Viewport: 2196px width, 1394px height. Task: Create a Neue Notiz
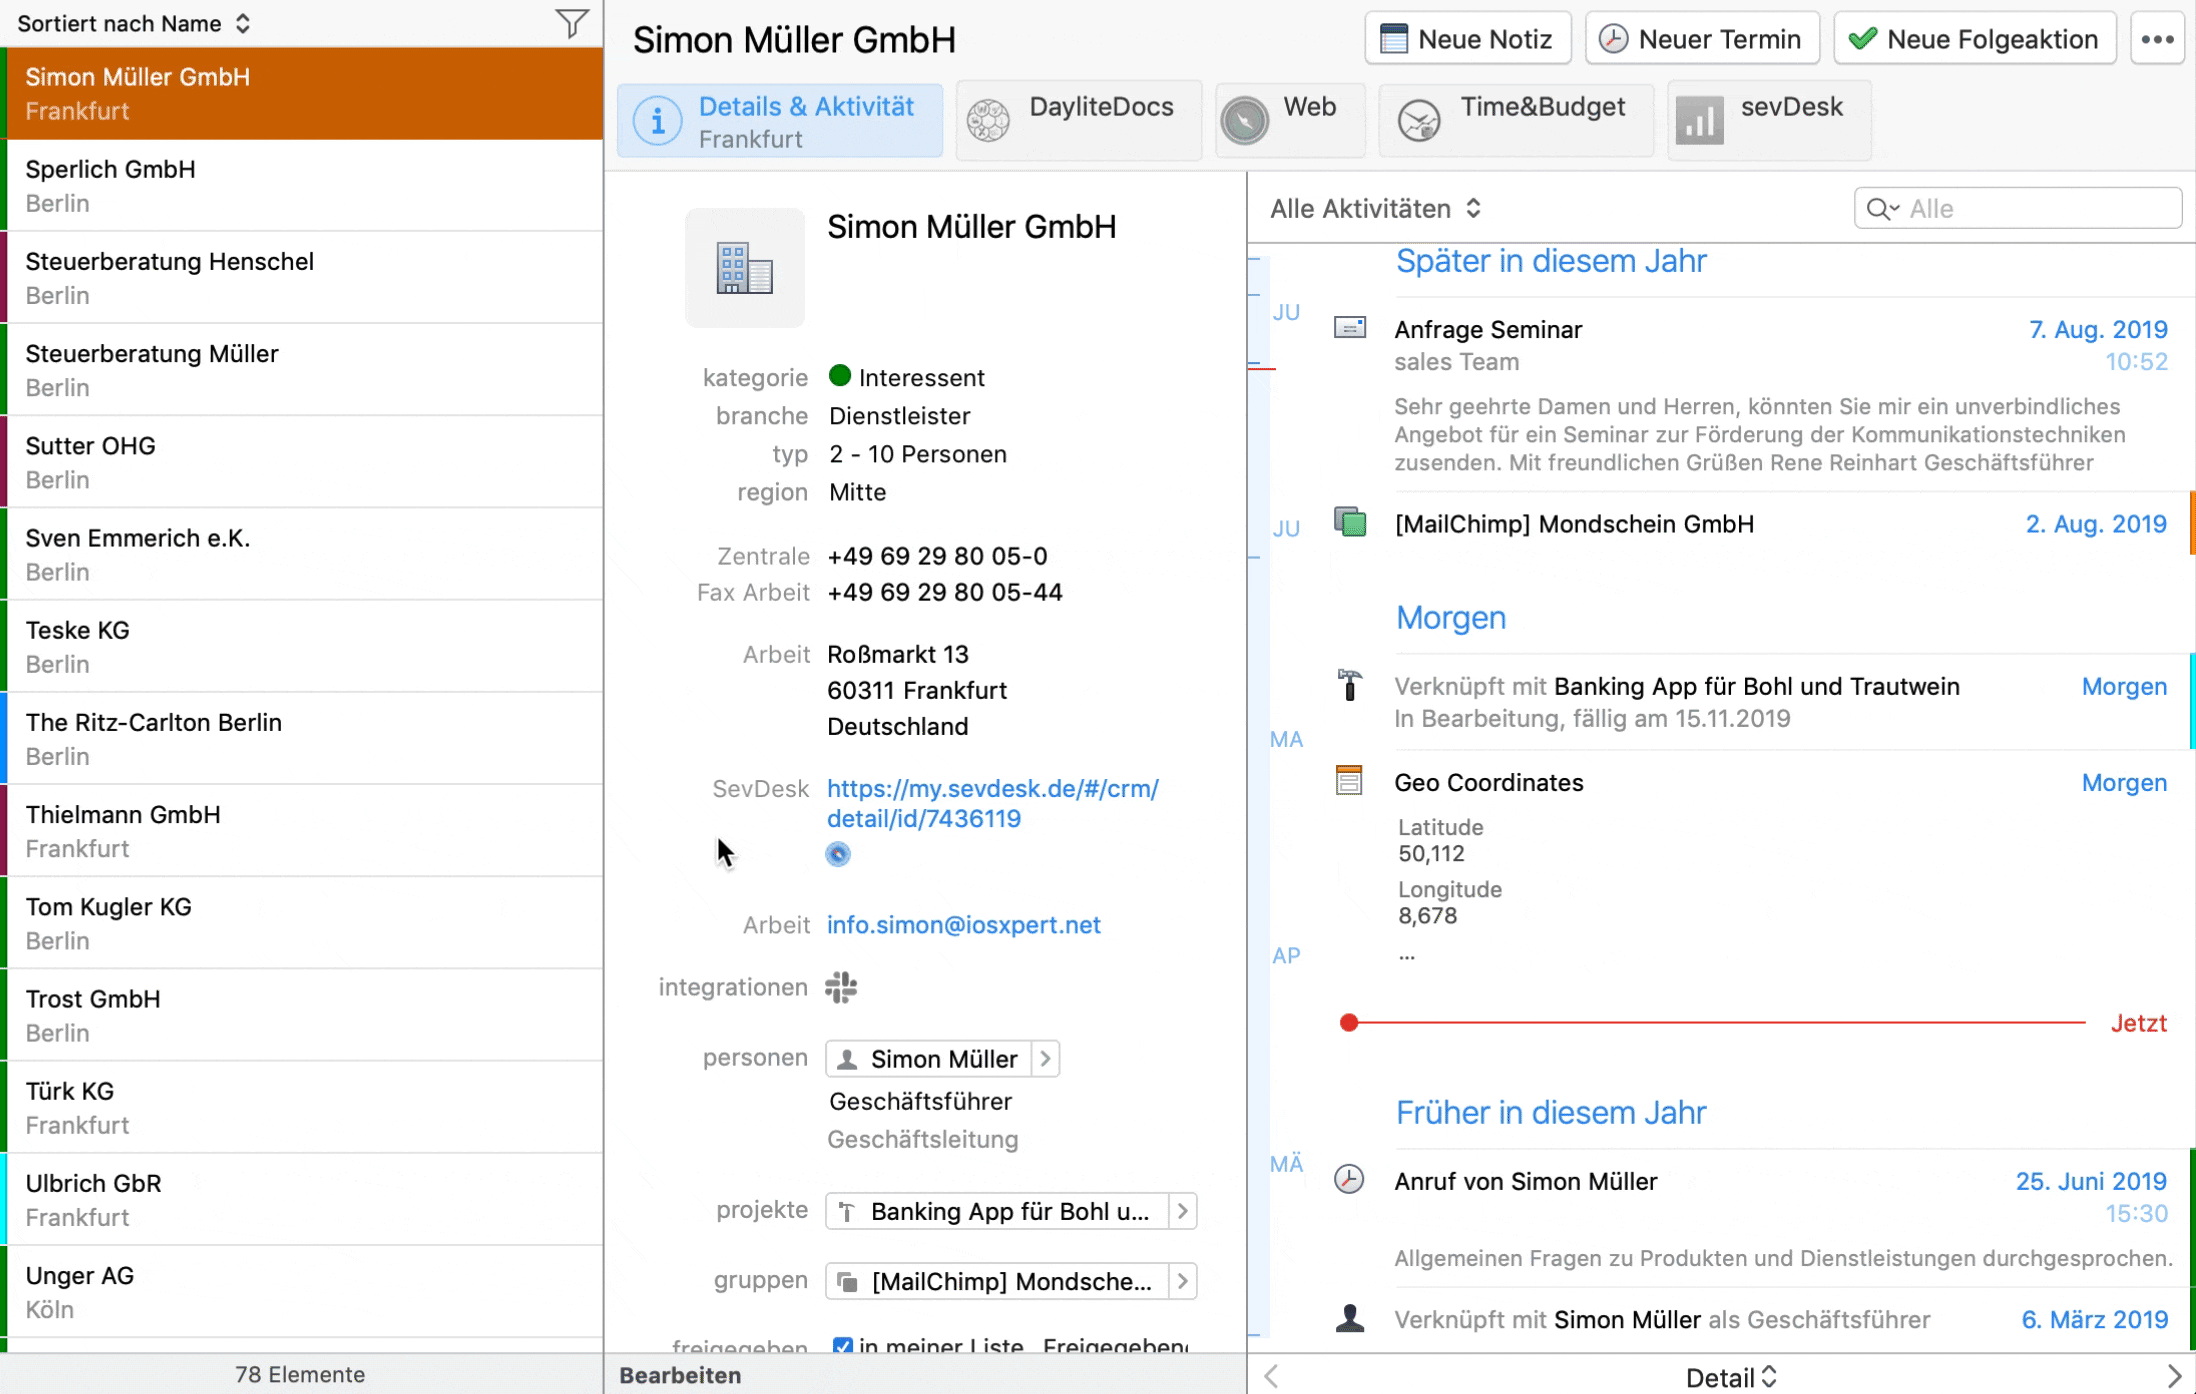pyautogui.click(x=1467, y=39)
